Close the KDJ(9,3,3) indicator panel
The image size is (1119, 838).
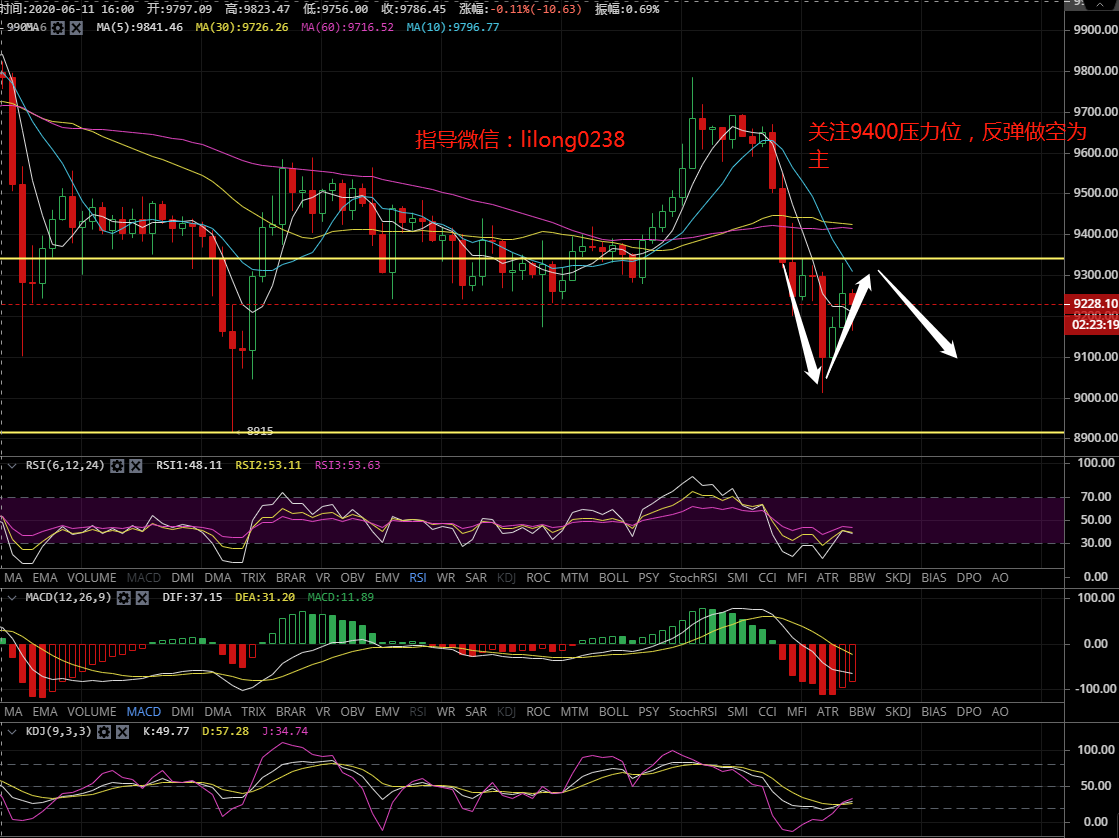click(x=123, y=732)
